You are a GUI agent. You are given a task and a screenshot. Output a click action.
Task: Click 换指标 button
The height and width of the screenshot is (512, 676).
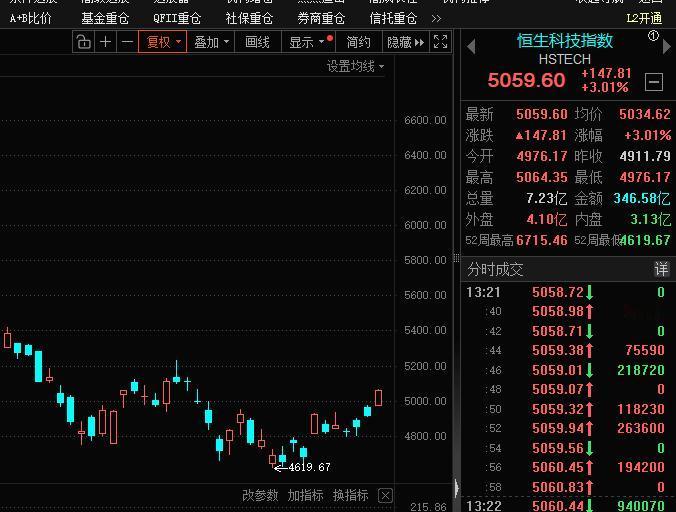(x=351, y=495)
